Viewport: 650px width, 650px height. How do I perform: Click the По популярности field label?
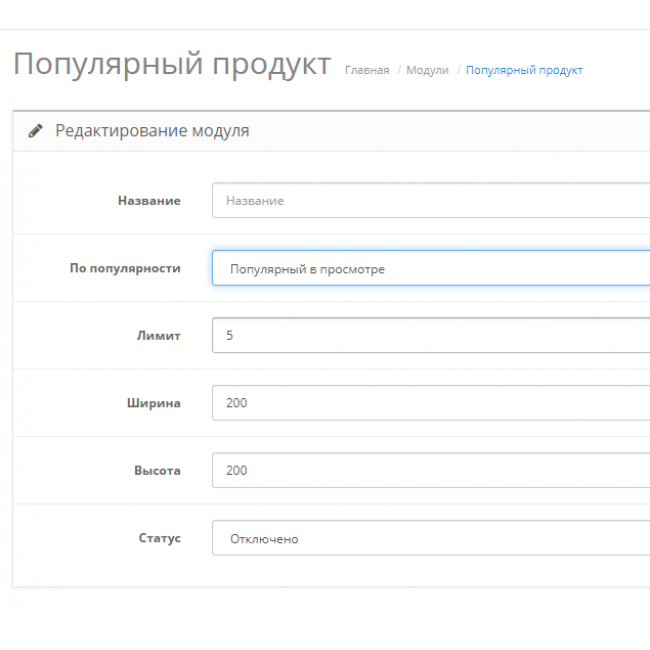point(125,268)
